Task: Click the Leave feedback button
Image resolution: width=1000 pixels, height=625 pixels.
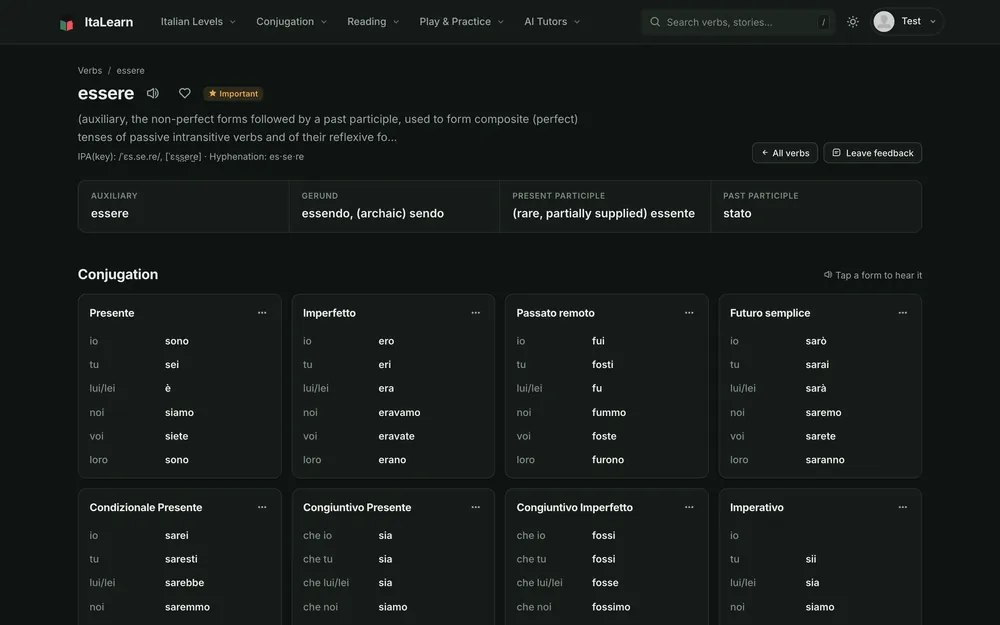Action: pyautogui.click(x=872, y=153)
